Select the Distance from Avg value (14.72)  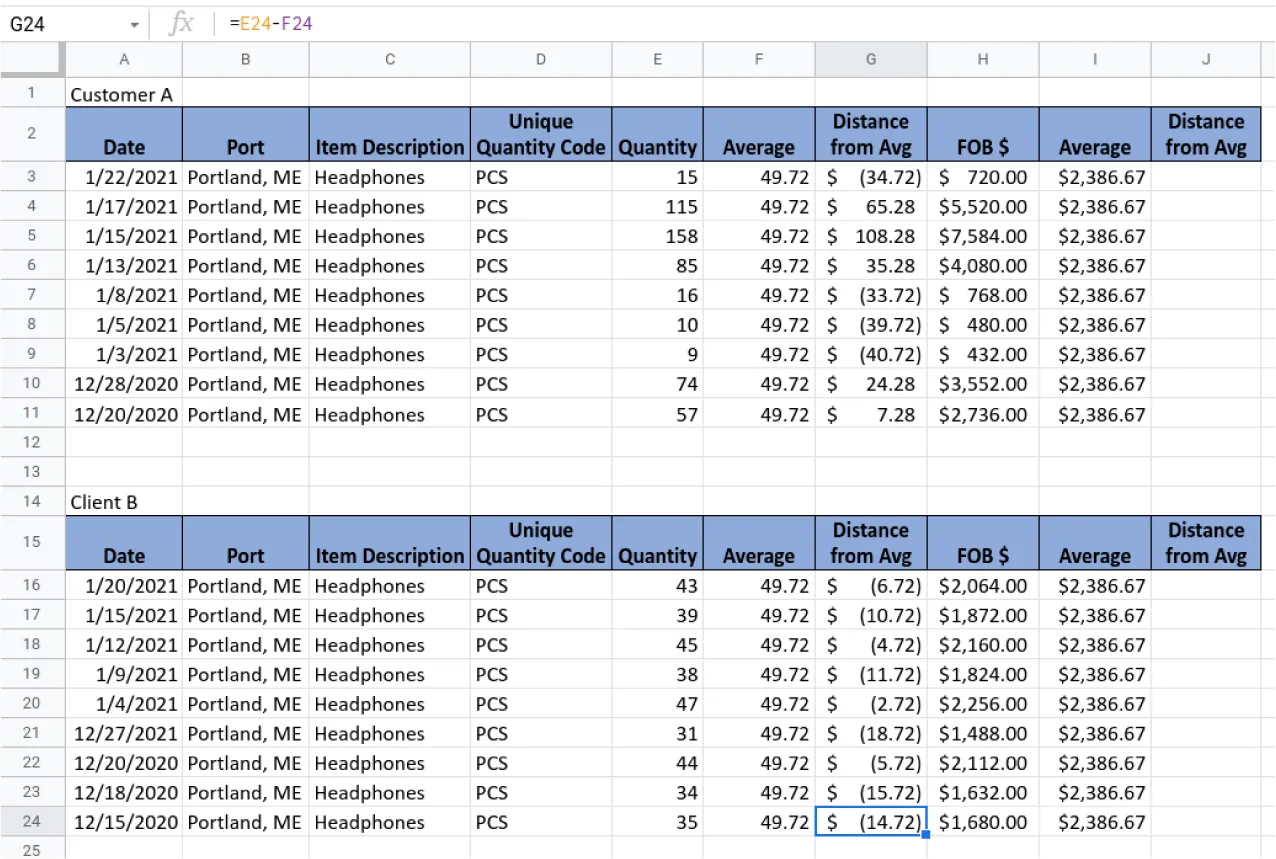click(870, 822)
